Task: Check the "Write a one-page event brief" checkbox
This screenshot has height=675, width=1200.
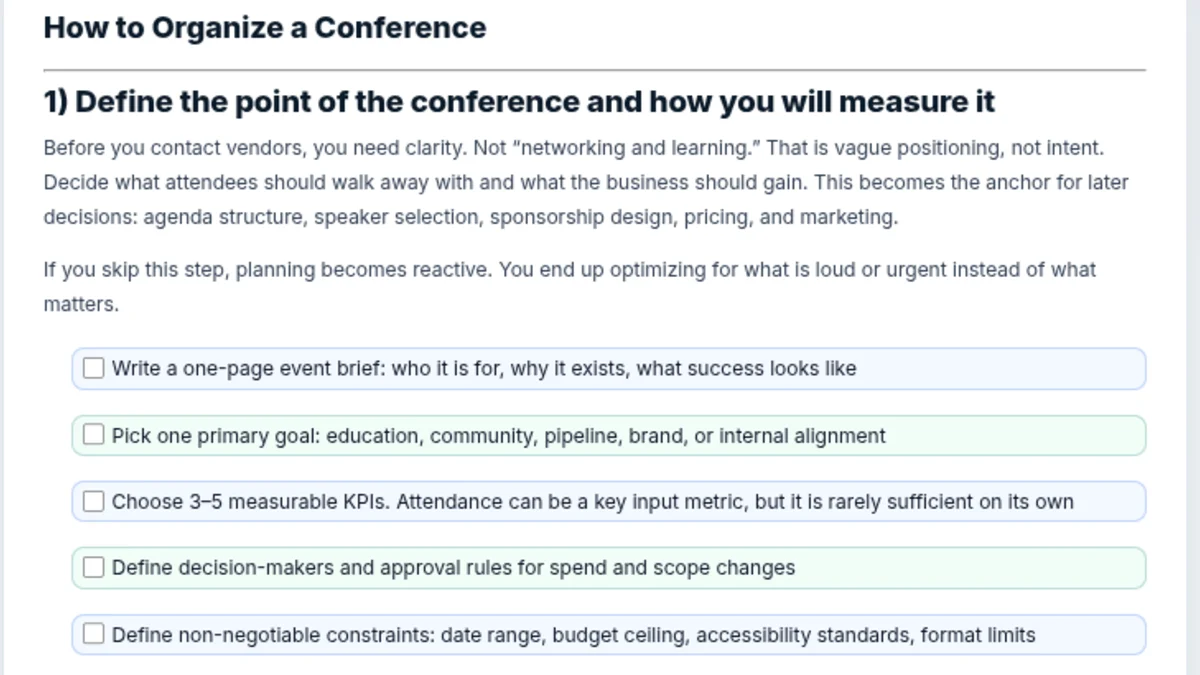Action: tap(93, 367)
